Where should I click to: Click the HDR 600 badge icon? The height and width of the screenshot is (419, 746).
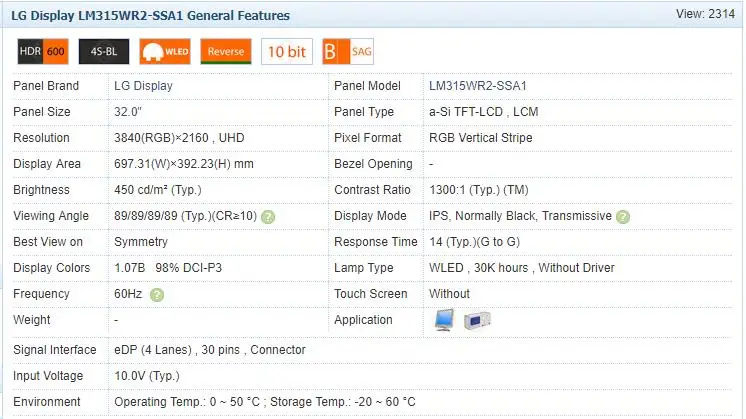point(43,51)
